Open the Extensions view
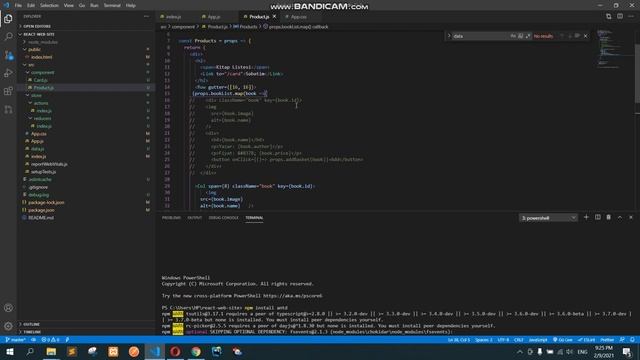This screenshot has width=640, height=360. pyautogui.click(x=8, y=91)
